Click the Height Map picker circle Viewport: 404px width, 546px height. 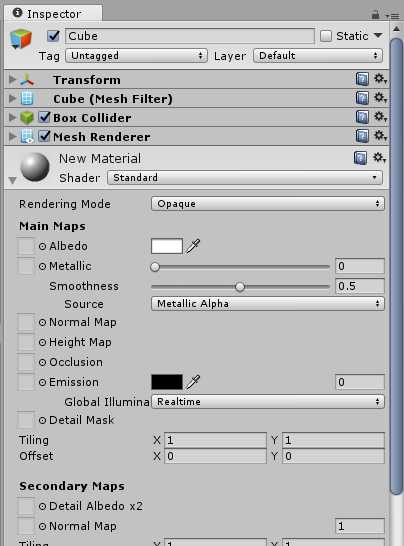(42, 343)
